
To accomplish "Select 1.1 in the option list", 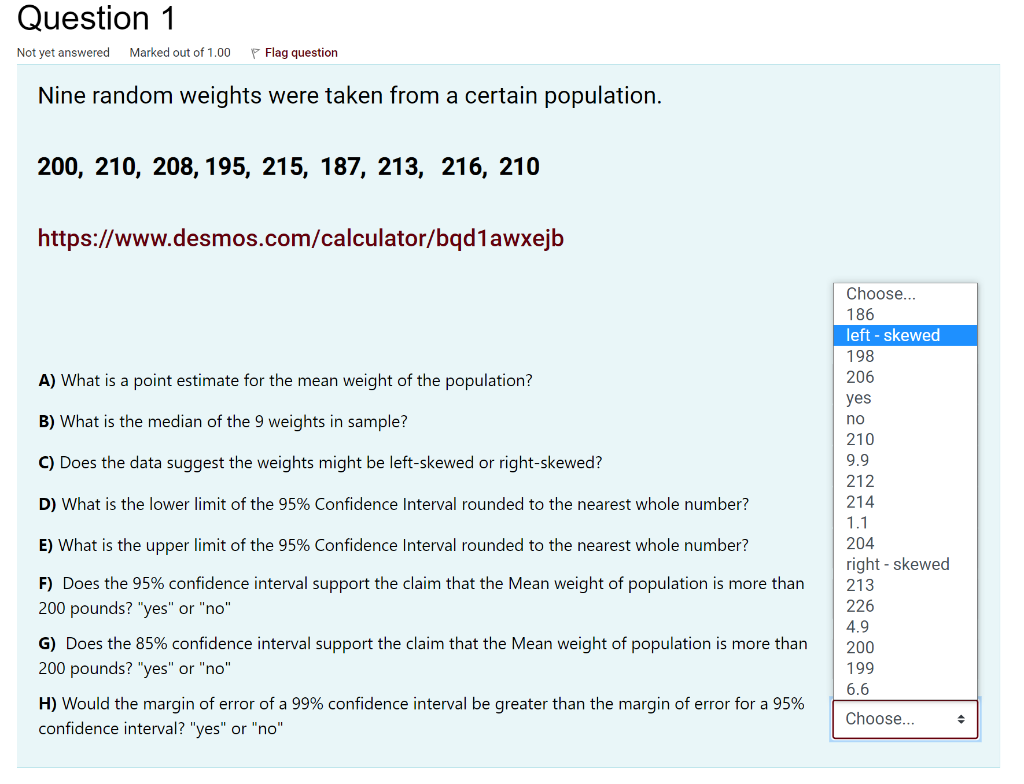I will [855, 522].
